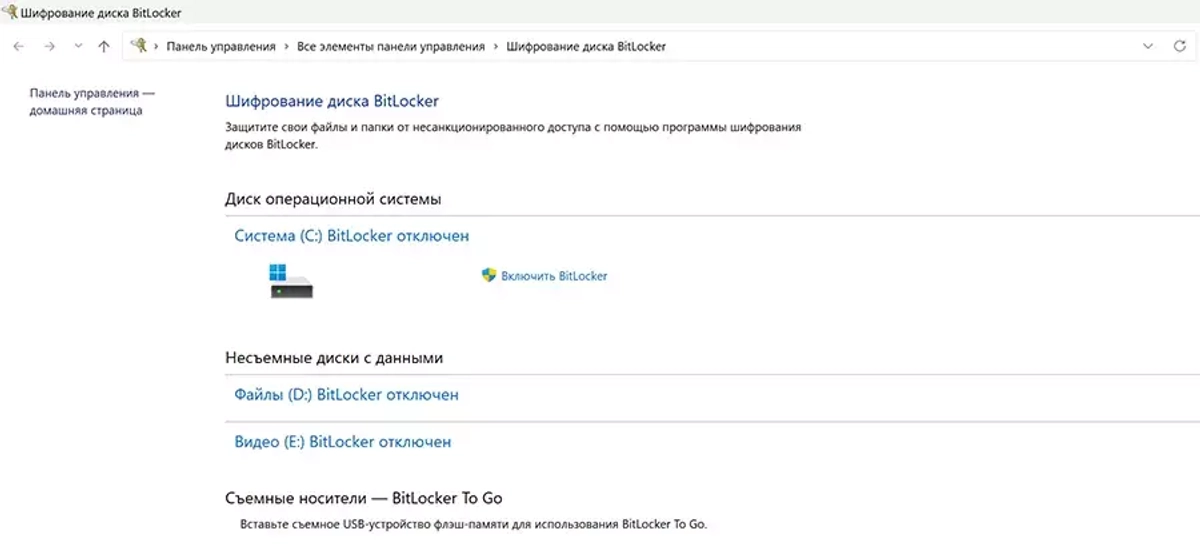
Task: Click the BitLocker icon in title bar
Action: 9,13
